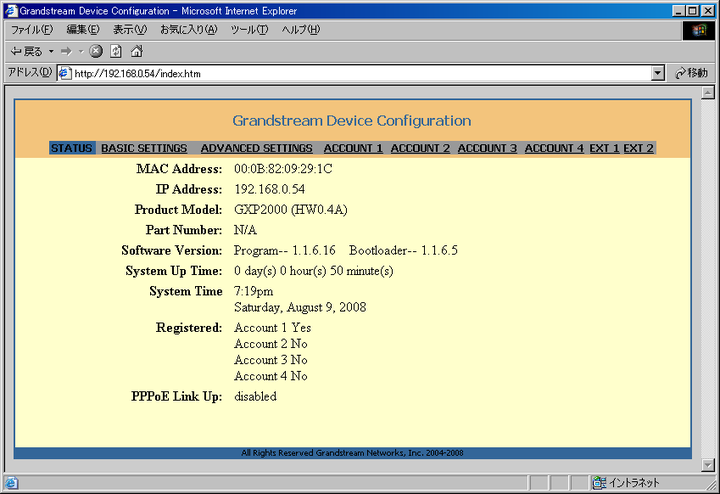Click the Forward arrow toolbar button
The image size is (720, 494).
(66, 51)
